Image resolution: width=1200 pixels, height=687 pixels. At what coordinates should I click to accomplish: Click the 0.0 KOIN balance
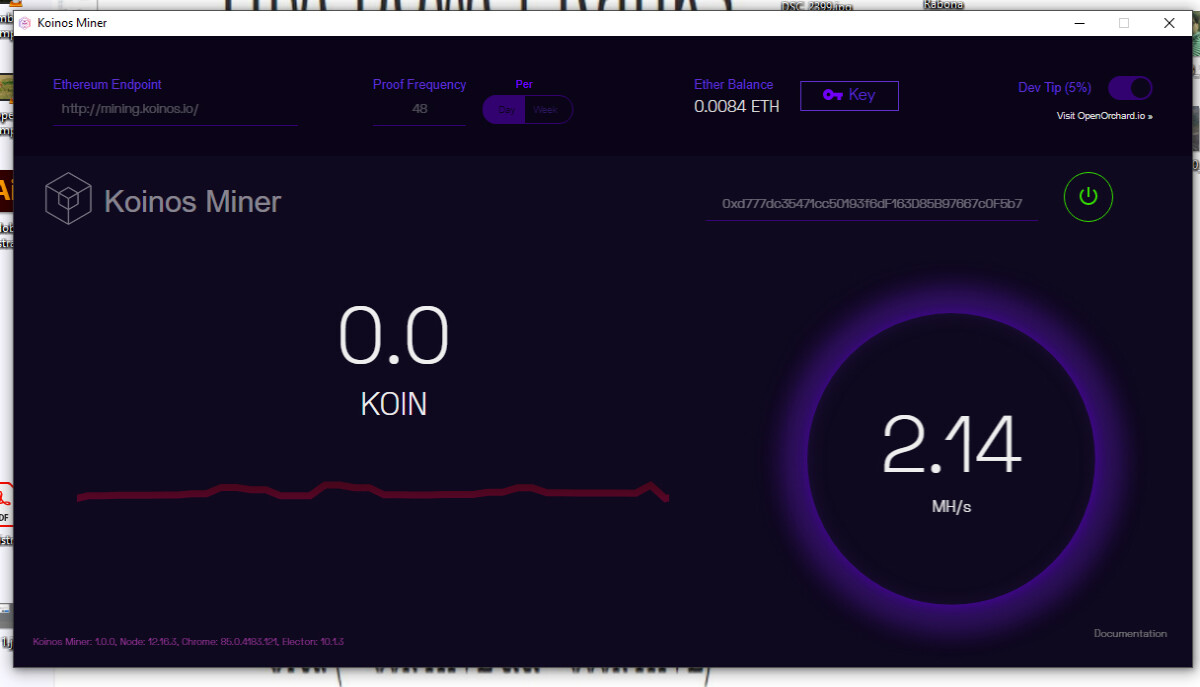pos(394,360)
